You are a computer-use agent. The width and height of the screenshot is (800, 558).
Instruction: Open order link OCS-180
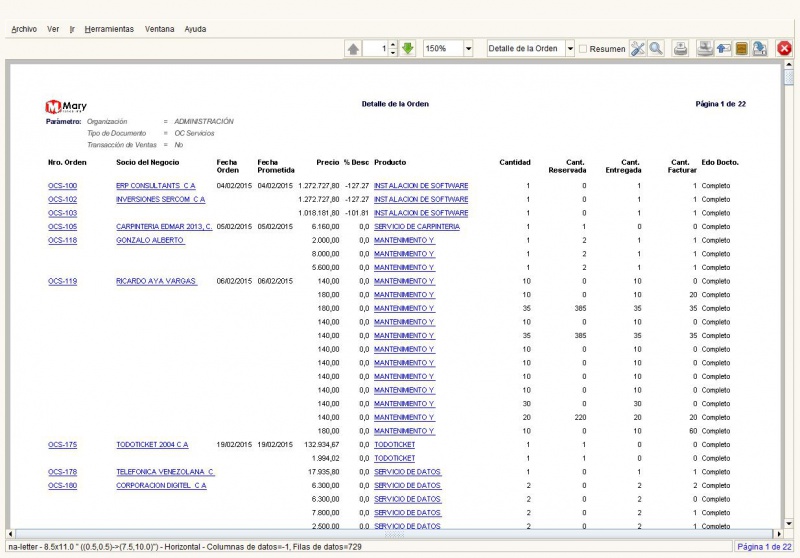click(x=62, y=486)
